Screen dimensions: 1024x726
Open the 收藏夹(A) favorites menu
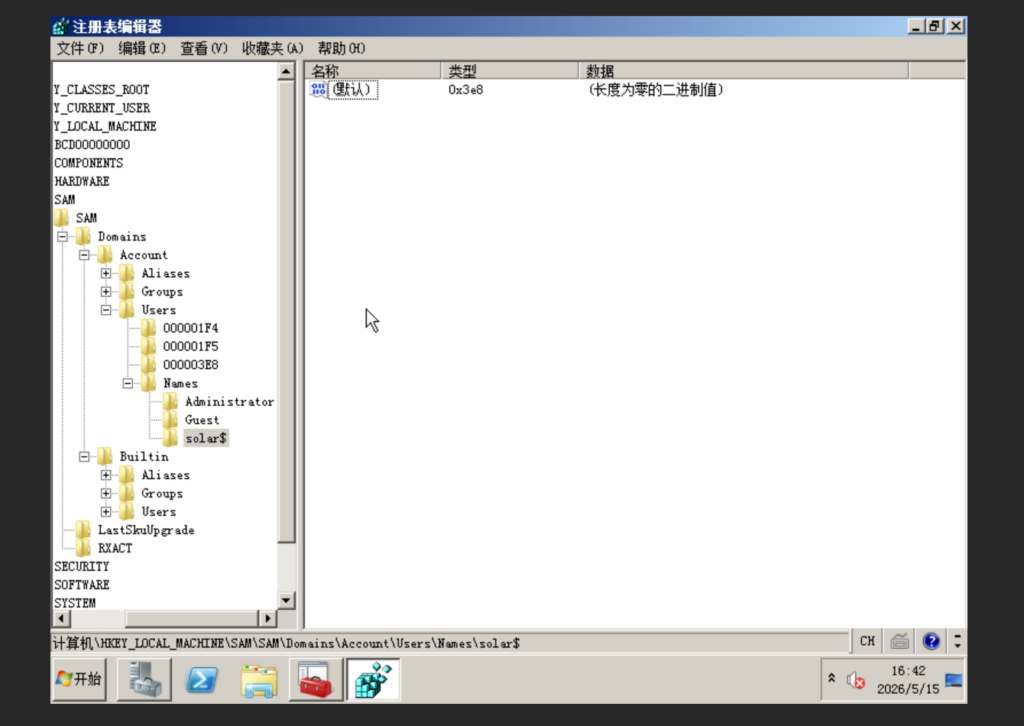point(273,48)
